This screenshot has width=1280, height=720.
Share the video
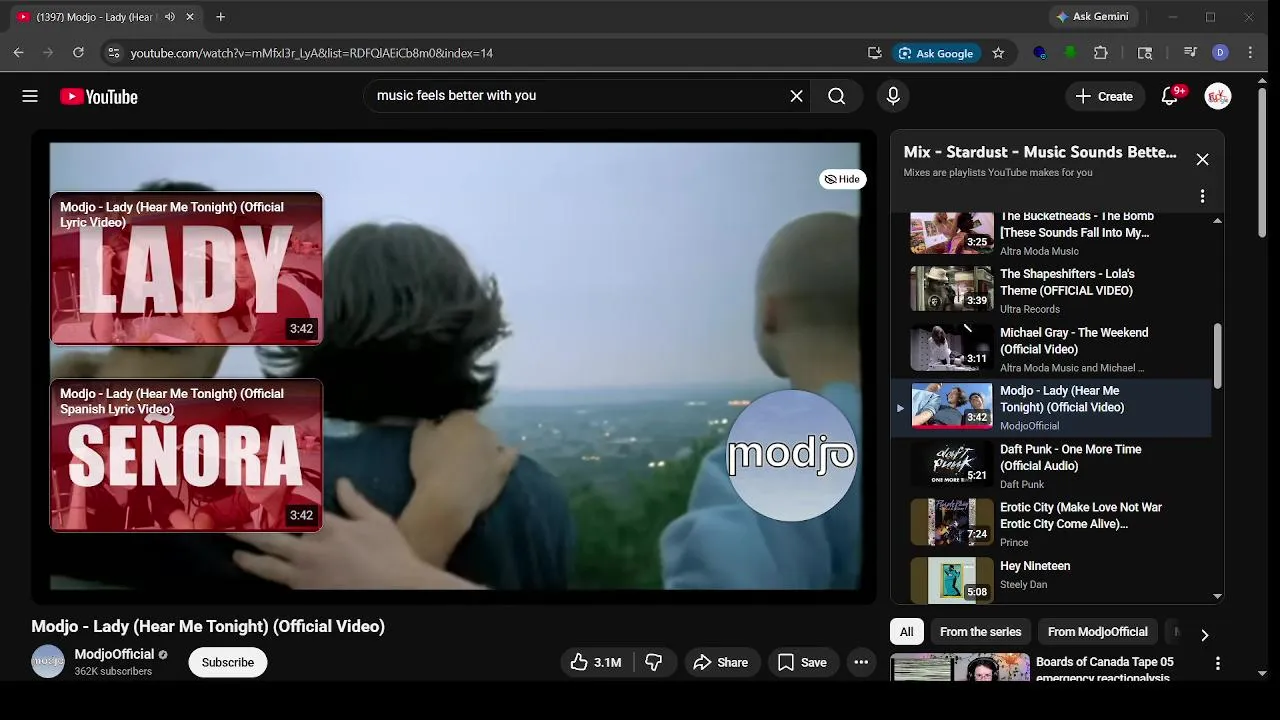coord(720,662)
